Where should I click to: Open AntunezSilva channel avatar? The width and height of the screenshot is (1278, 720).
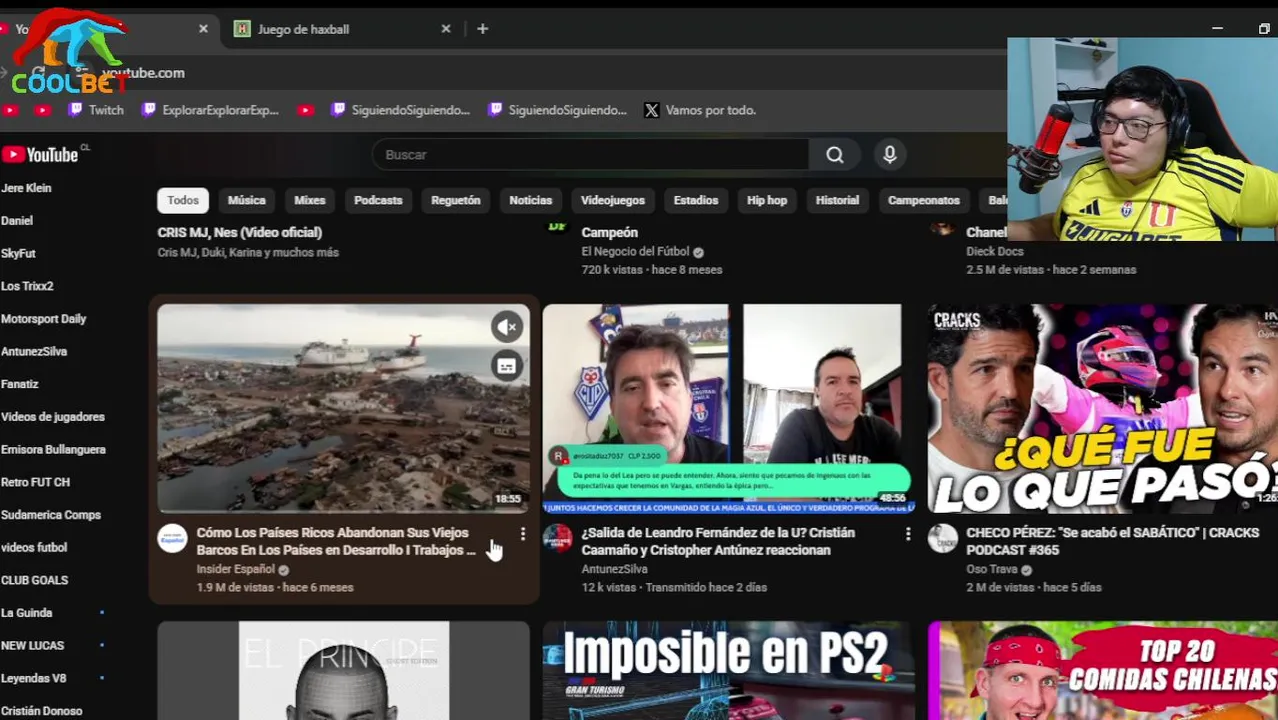point(558,538)
